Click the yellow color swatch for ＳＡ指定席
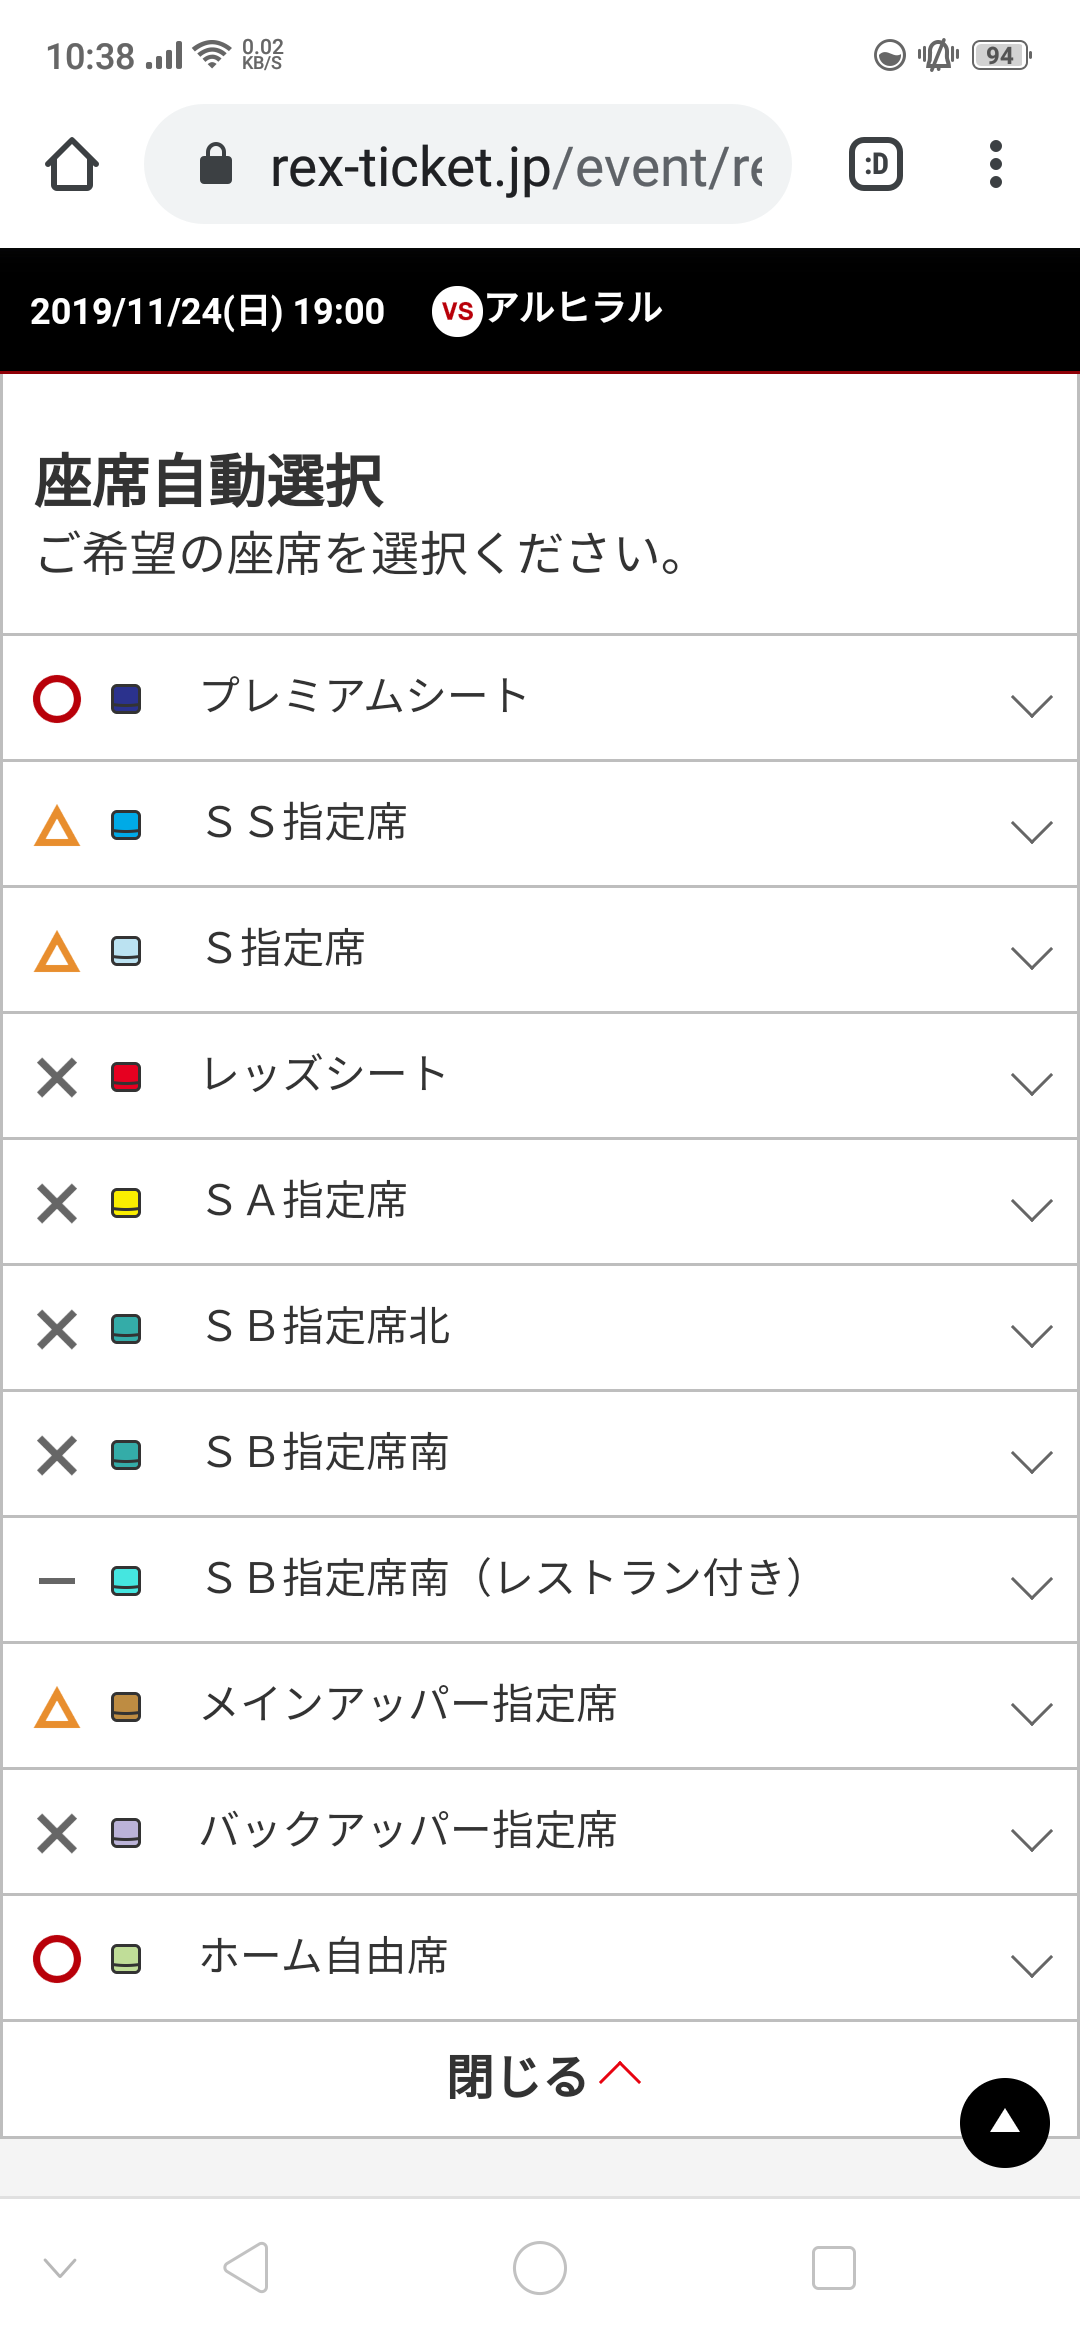This screenshot has width=1080, height=2340. click(126, 1202)
